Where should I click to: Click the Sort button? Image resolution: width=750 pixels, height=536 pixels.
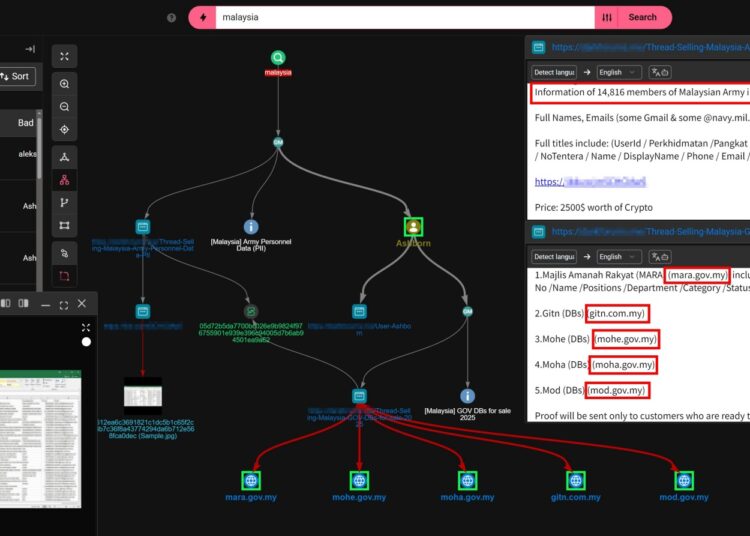click(15, 76)
